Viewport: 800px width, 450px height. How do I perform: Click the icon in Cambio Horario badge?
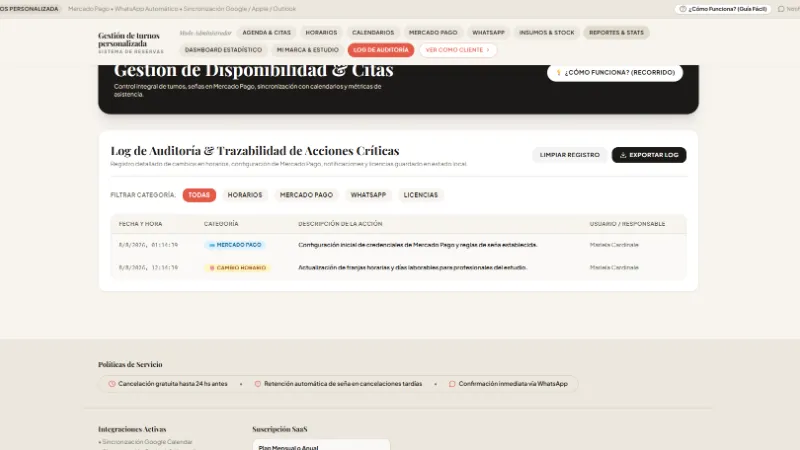(212, 268)
